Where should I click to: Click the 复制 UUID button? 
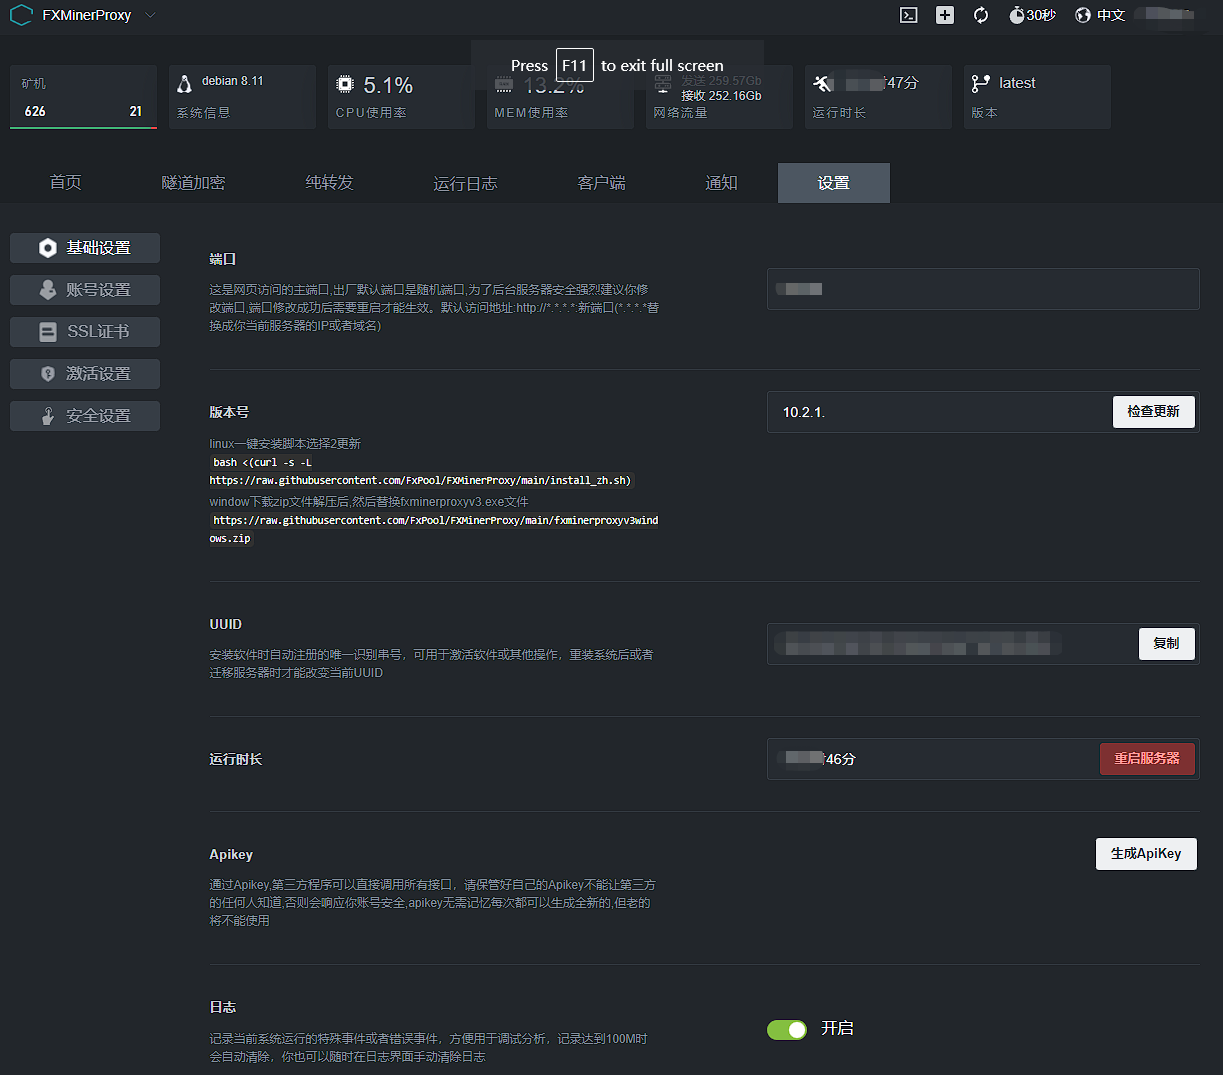click(1167, 644)
